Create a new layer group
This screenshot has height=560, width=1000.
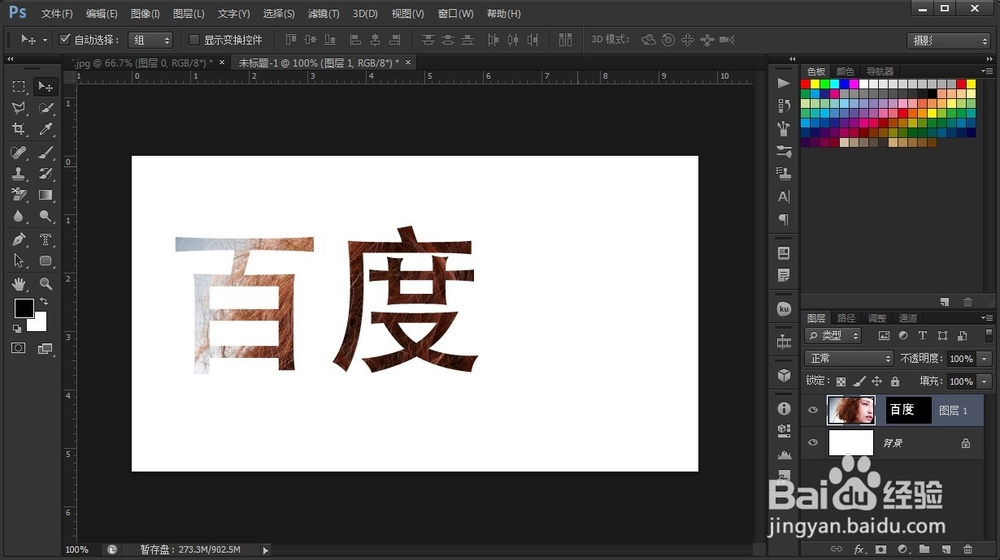pos(924,549)
